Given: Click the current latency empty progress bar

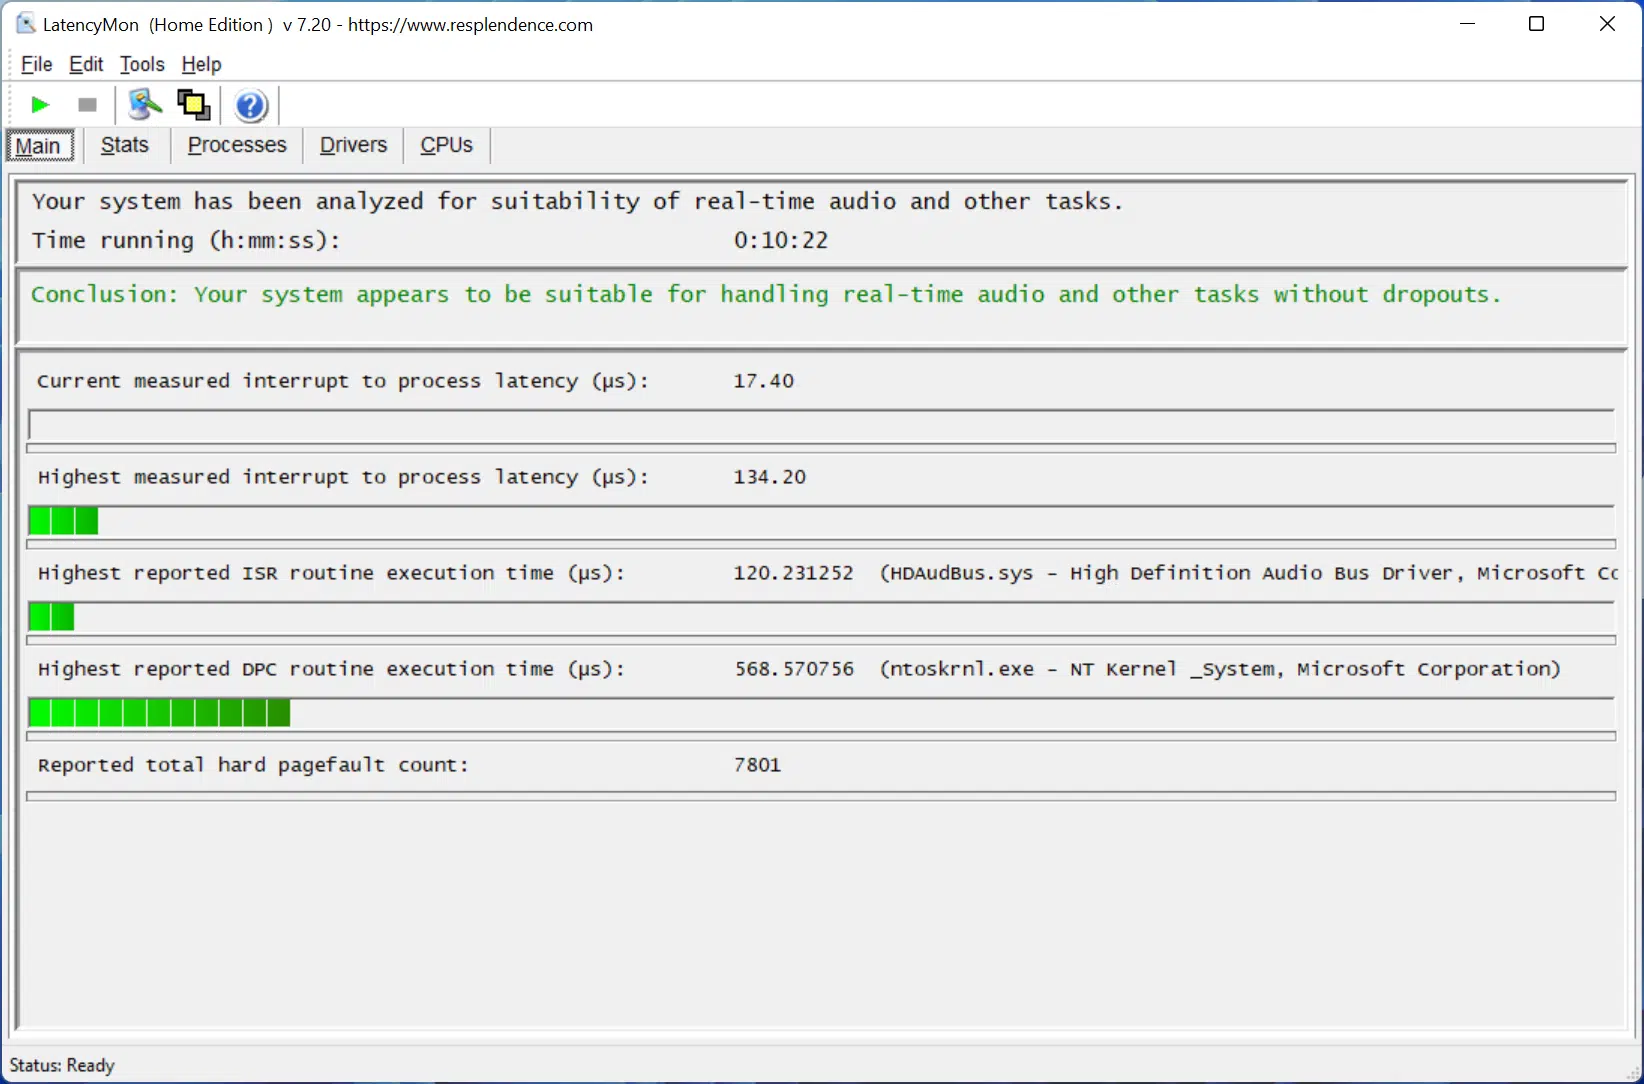Looking at the screenshot, I should pyautogui.click(x=821, y=425).
